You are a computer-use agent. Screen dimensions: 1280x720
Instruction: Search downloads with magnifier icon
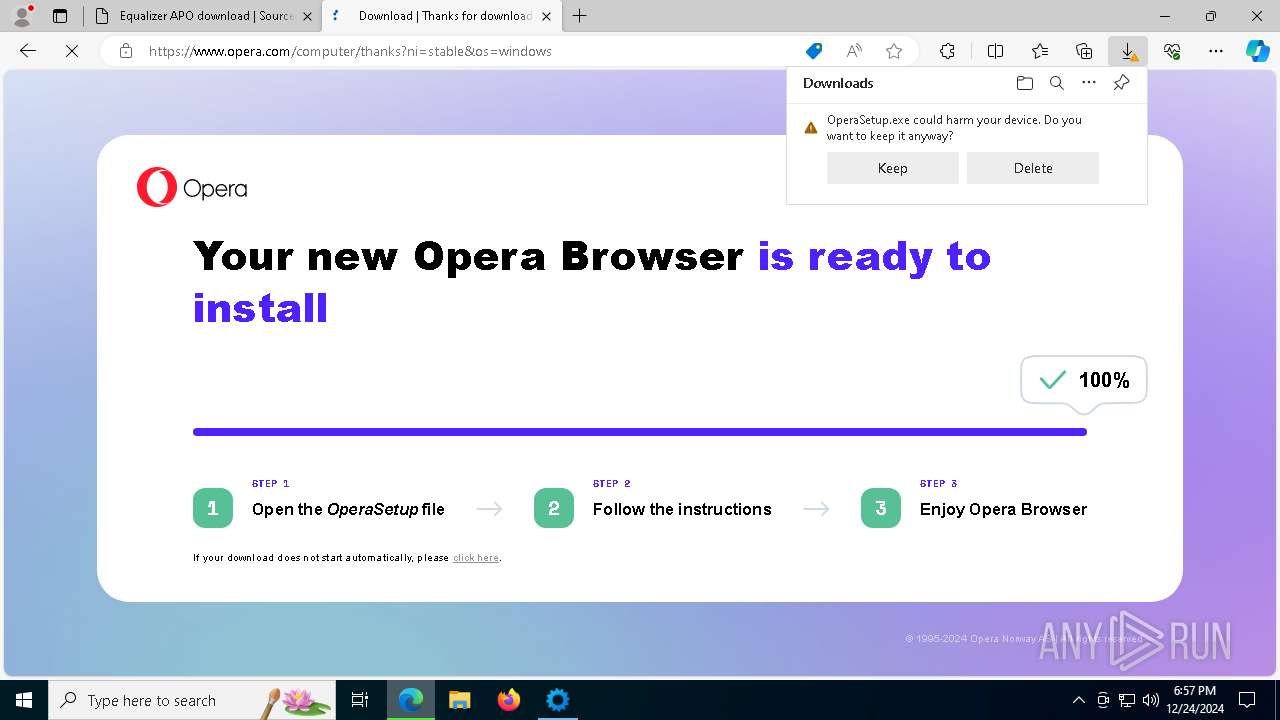(1056, 83)
